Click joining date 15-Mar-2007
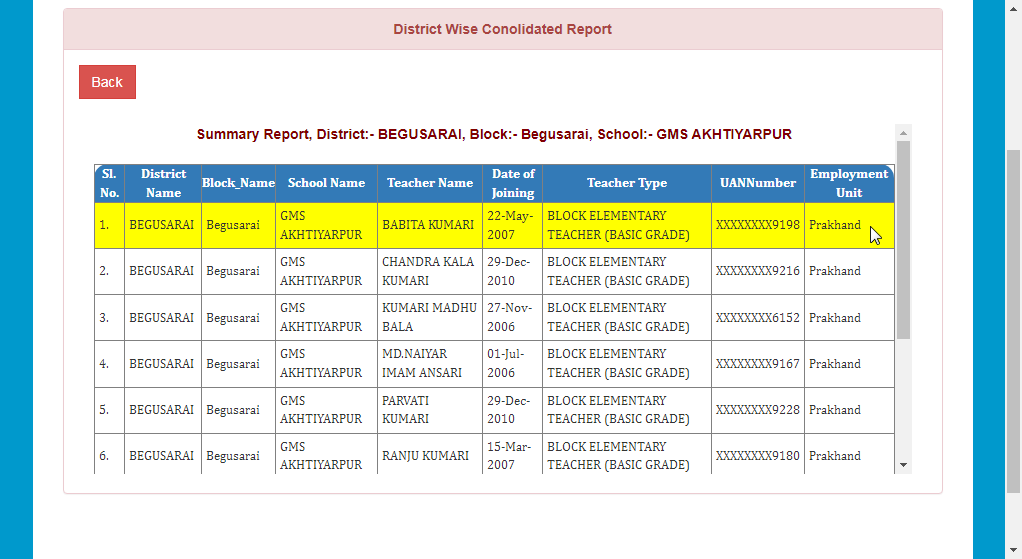This screenshot has width=1022, height=559. point(509,455)
